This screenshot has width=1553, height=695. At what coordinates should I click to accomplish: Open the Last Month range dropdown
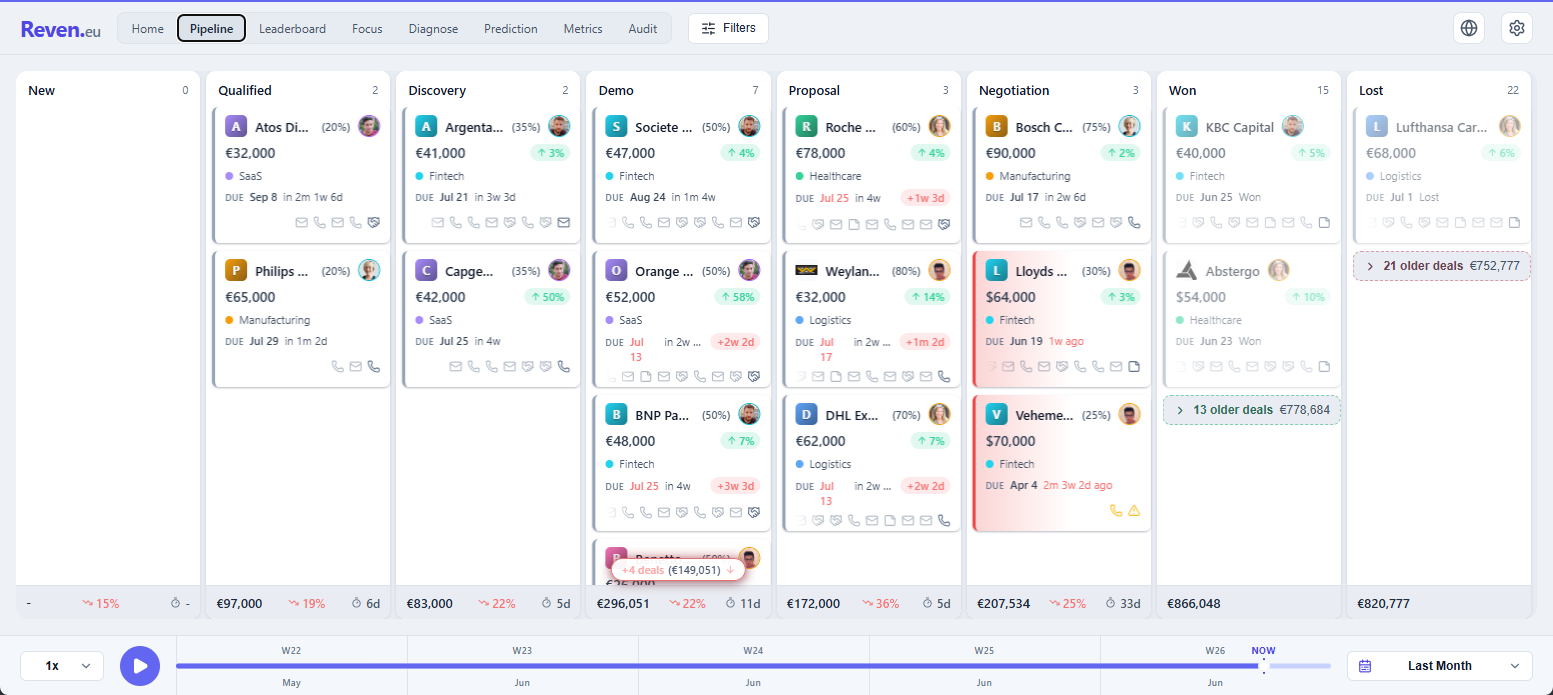pos(1440,665)
